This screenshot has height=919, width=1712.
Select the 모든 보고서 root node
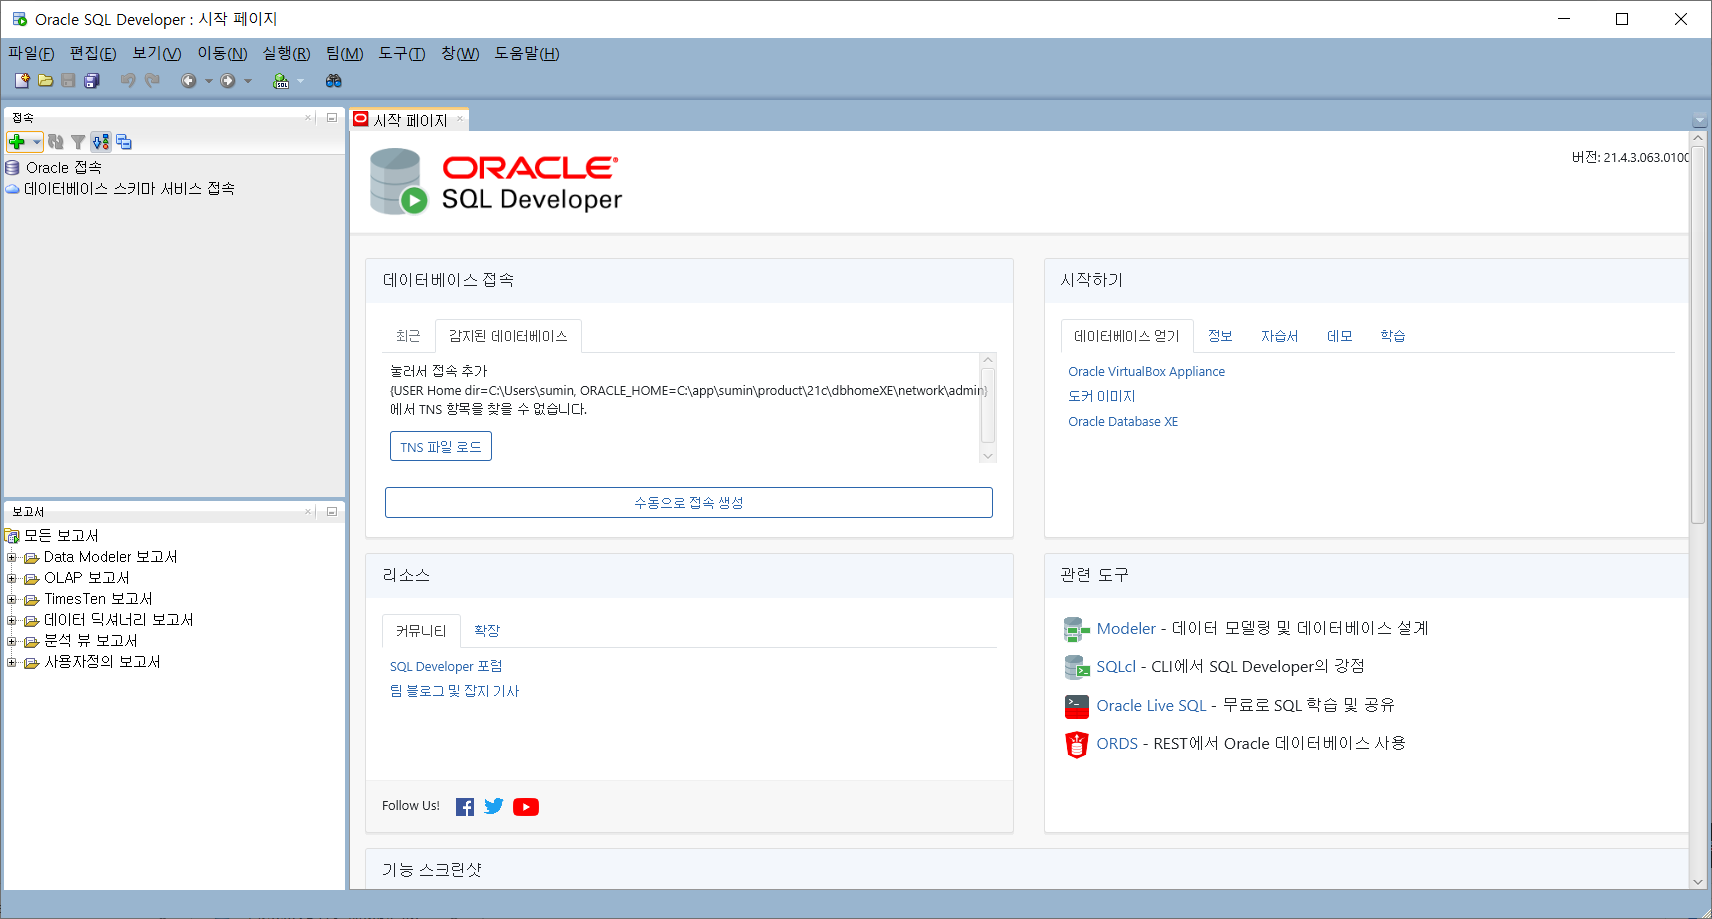(61, 536)
